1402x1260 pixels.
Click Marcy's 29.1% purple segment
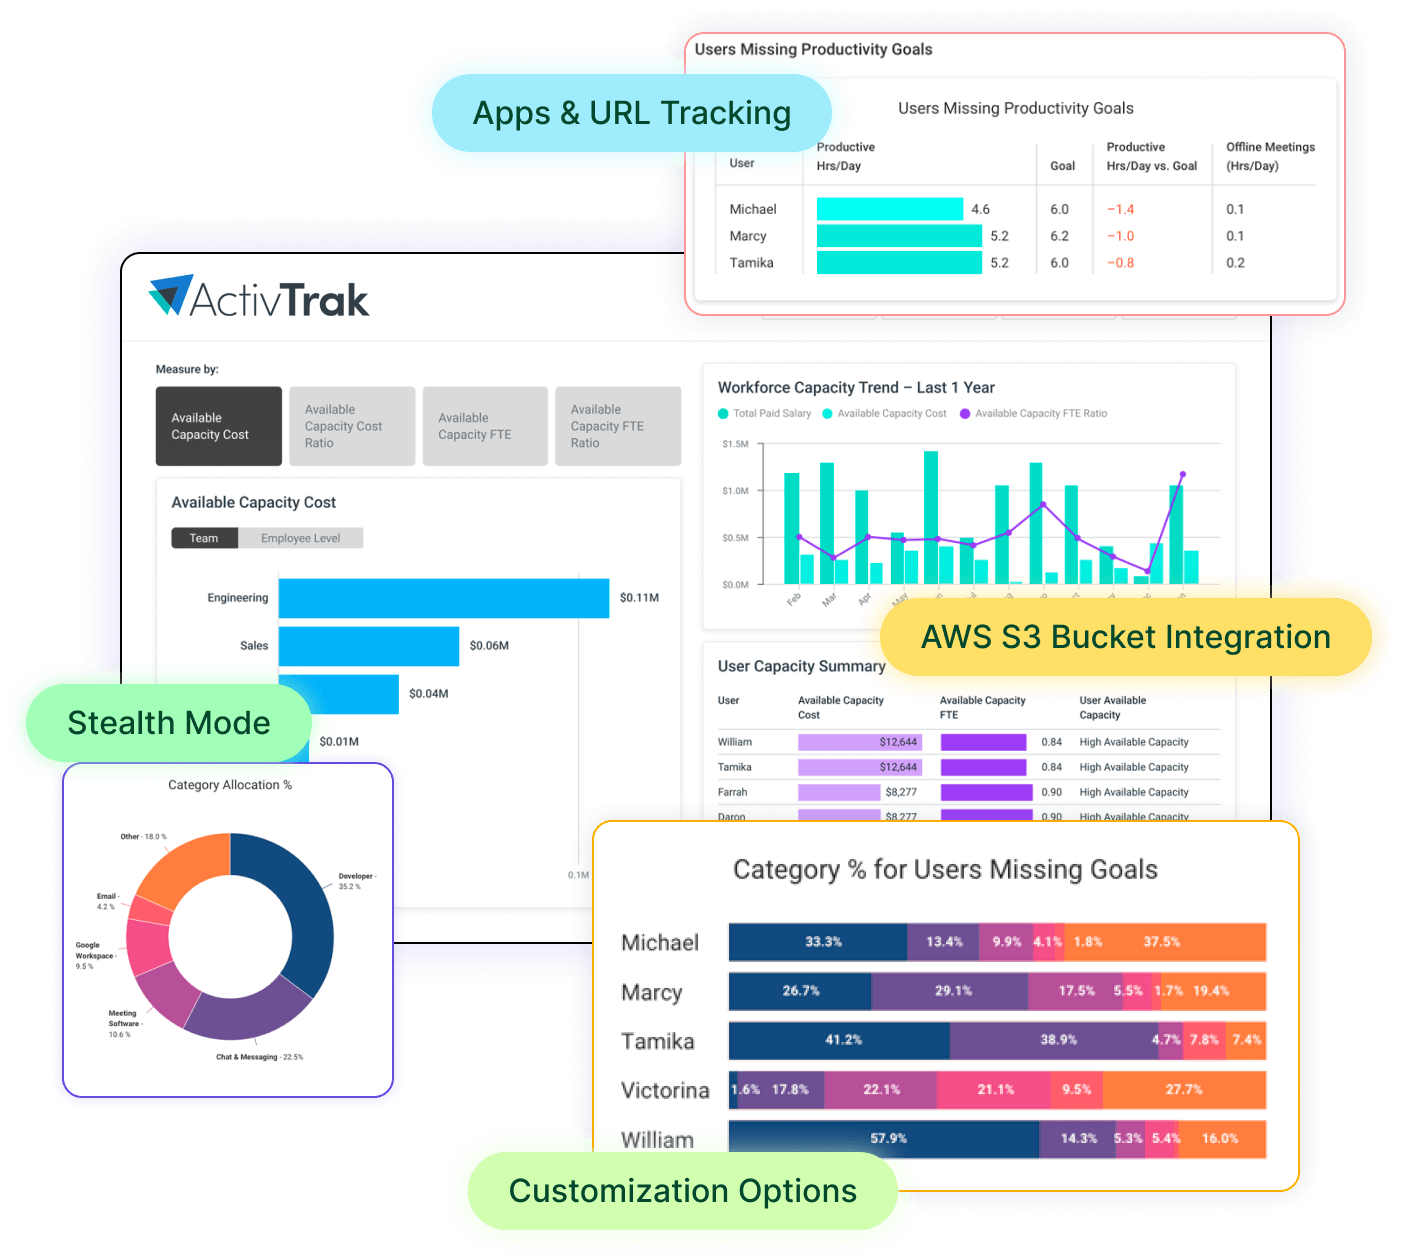(950, 991)
